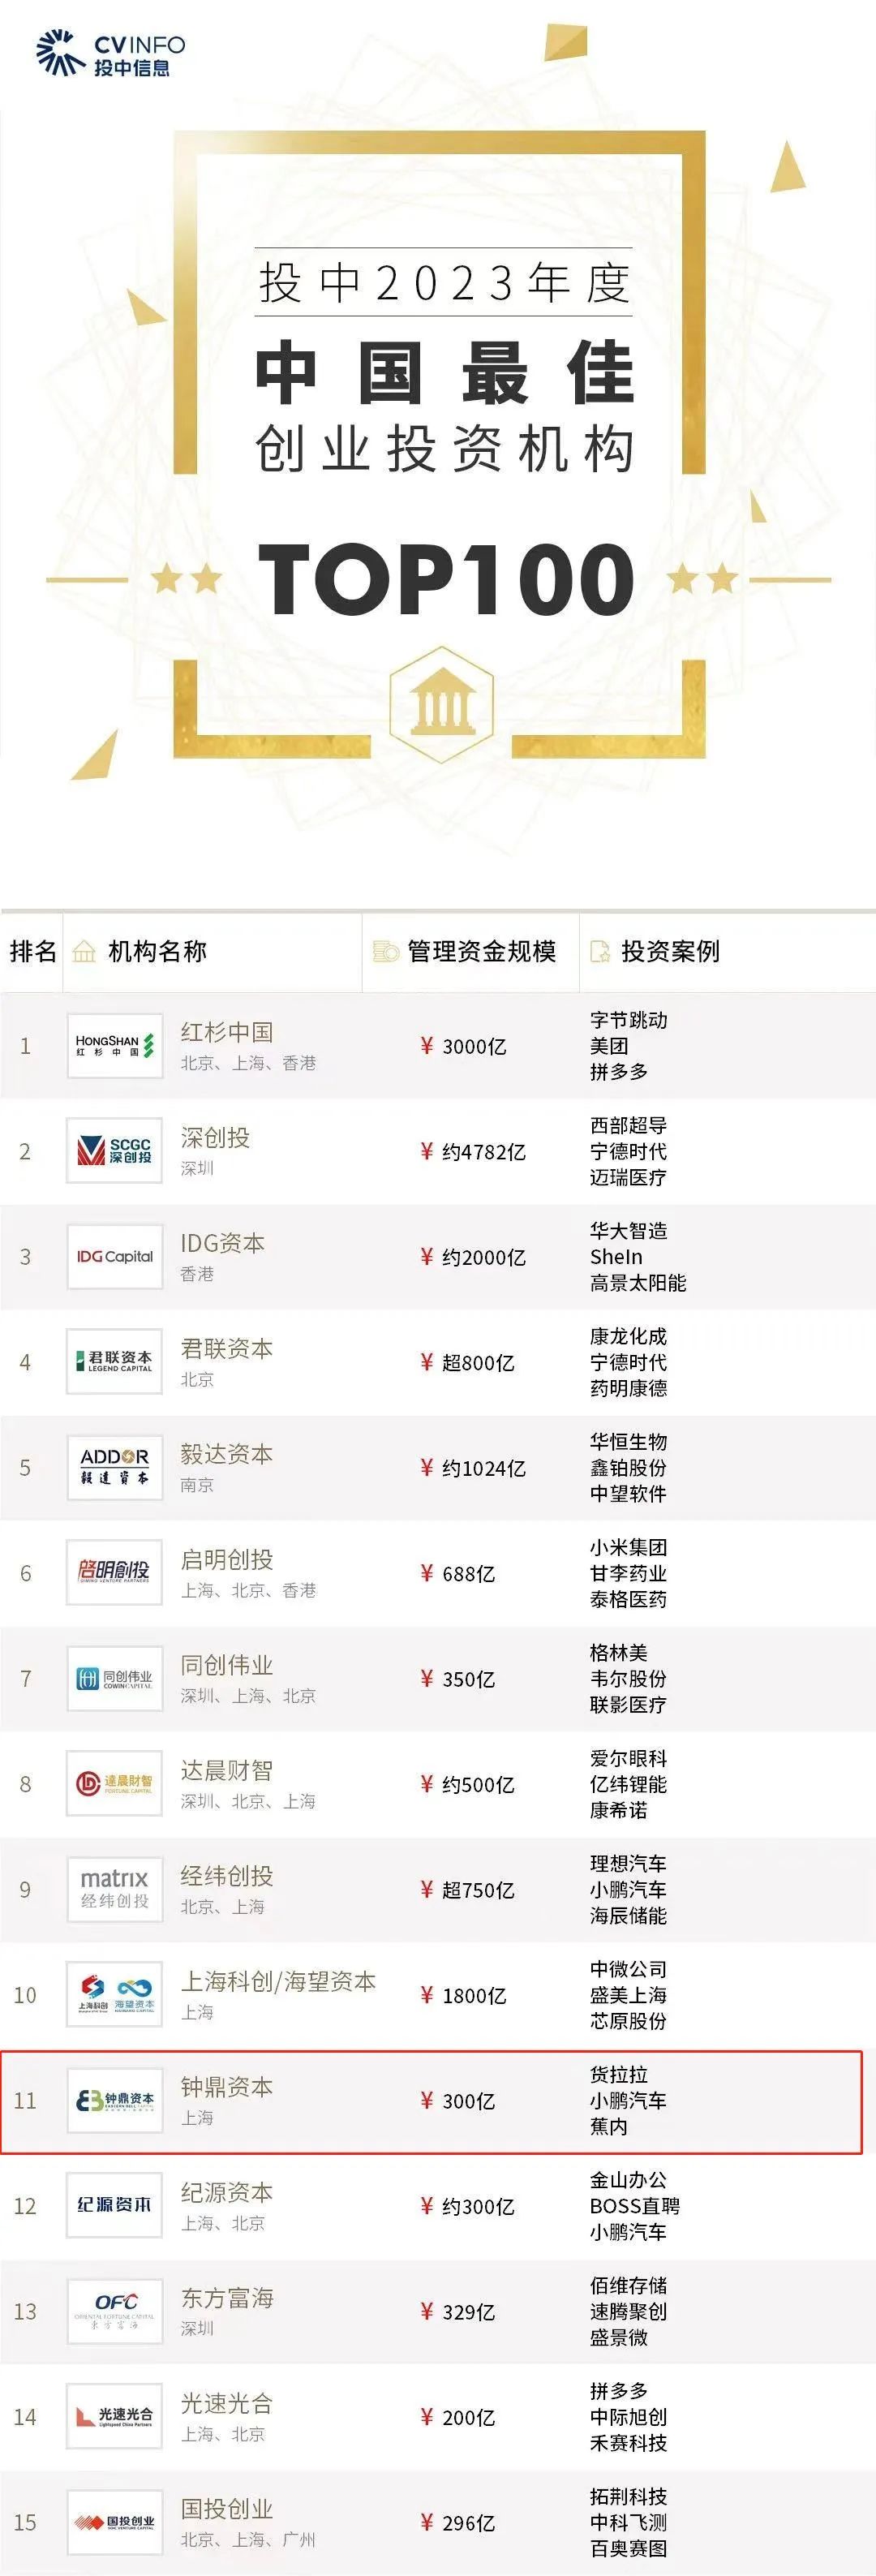This screenshot has width=876, height=2576.
Task: Click the 君联资本 Legend Capital logo
Action: click(115, 1362)
